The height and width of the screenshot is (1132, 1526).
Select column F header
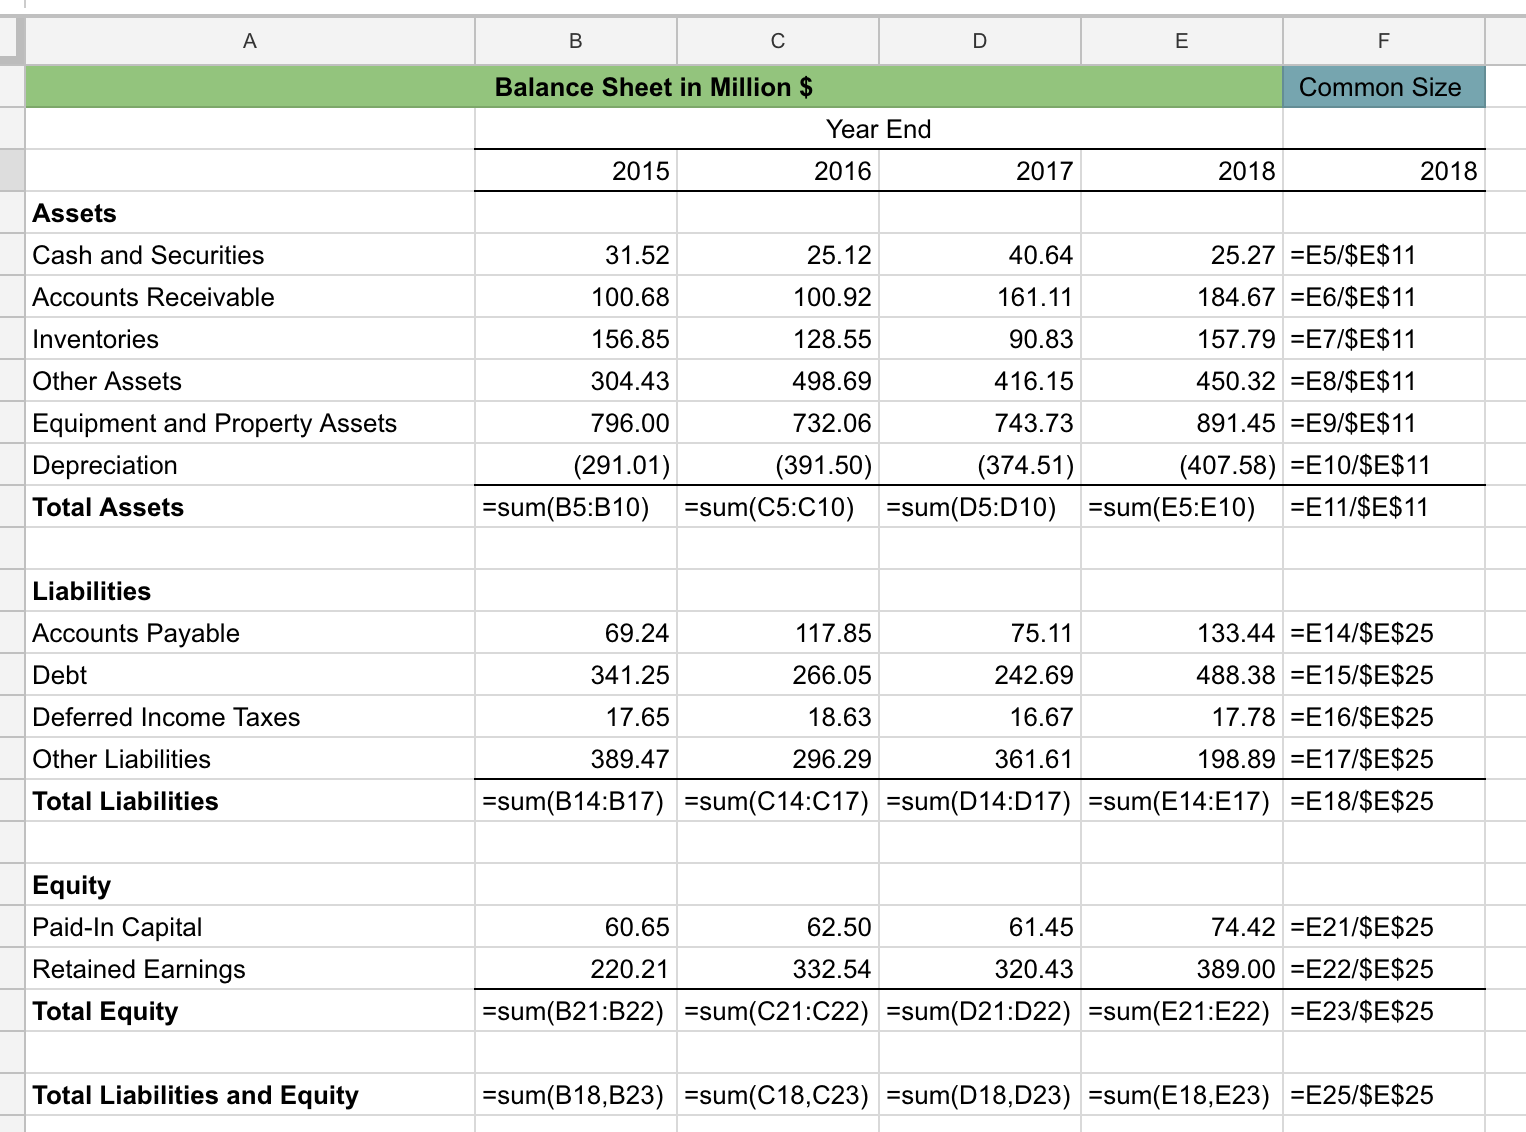[1384, 41]
